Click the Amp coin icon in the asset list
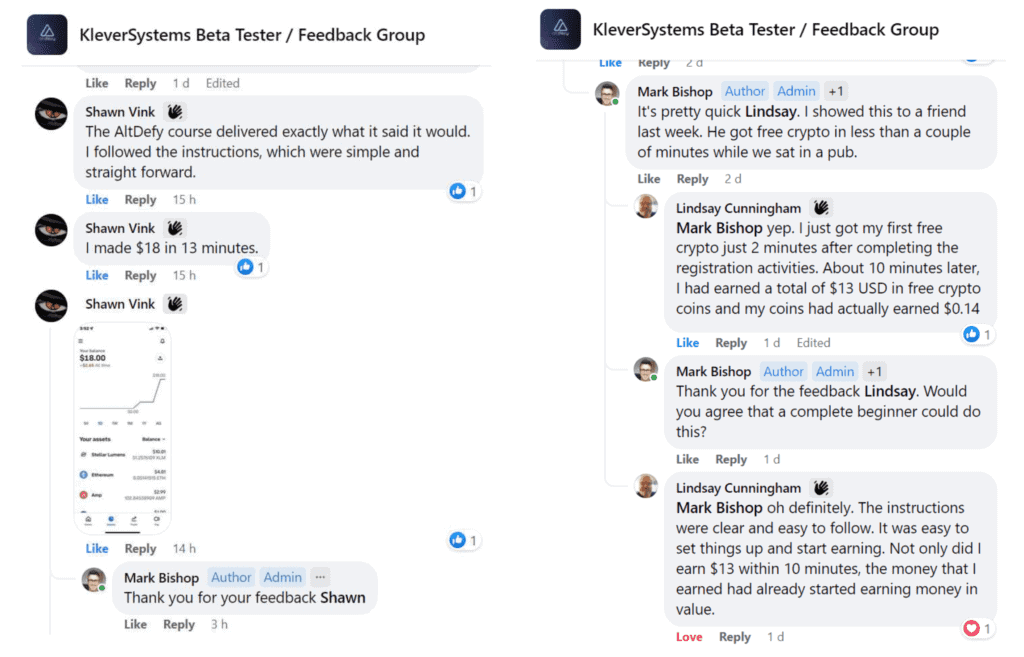This screenshot has width=1024, height=657. point(83,496)
